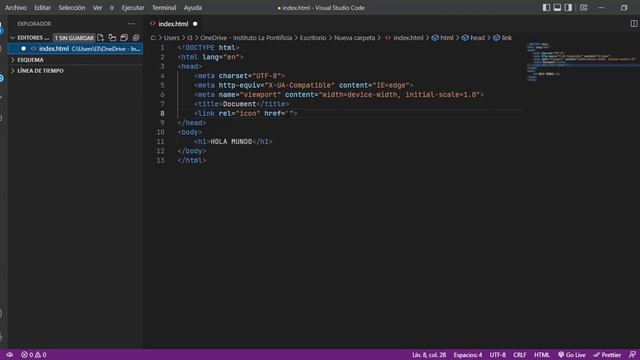Click line number 10 in gutter
640x360 pixels.
pyautogui.click(x=160, y=132)
